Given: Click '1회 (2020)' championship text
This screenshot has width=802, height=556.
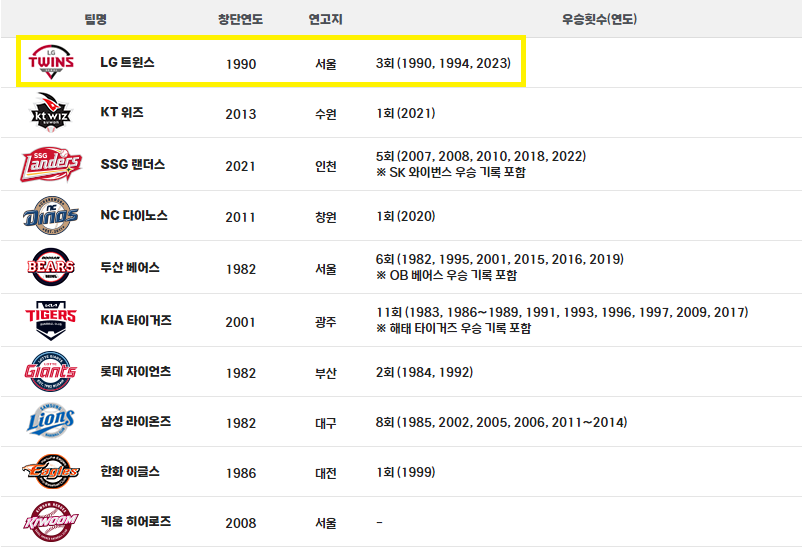Looking at the screenshot, I should (406, 216).
